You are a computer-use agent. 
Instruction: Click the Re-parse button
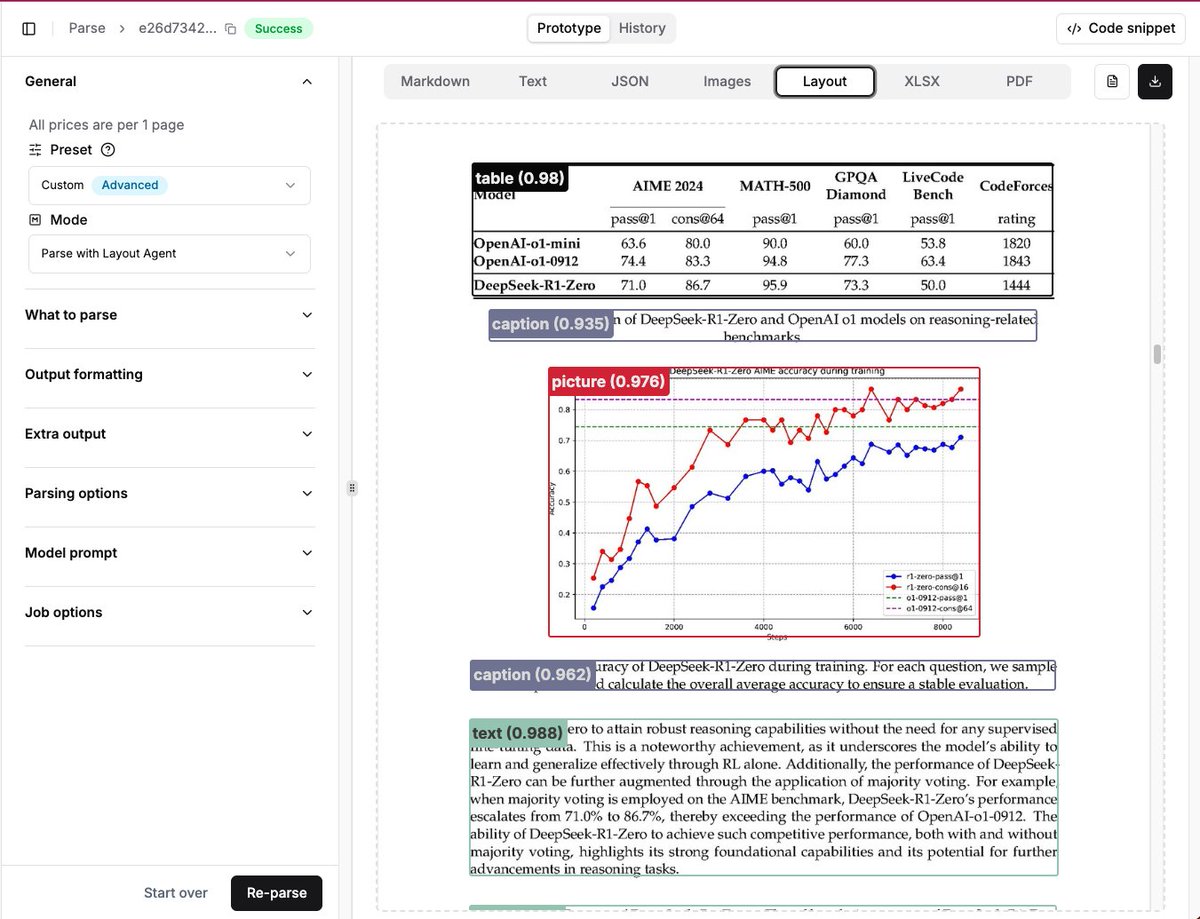pyautogui.click(x=277, y=893)
